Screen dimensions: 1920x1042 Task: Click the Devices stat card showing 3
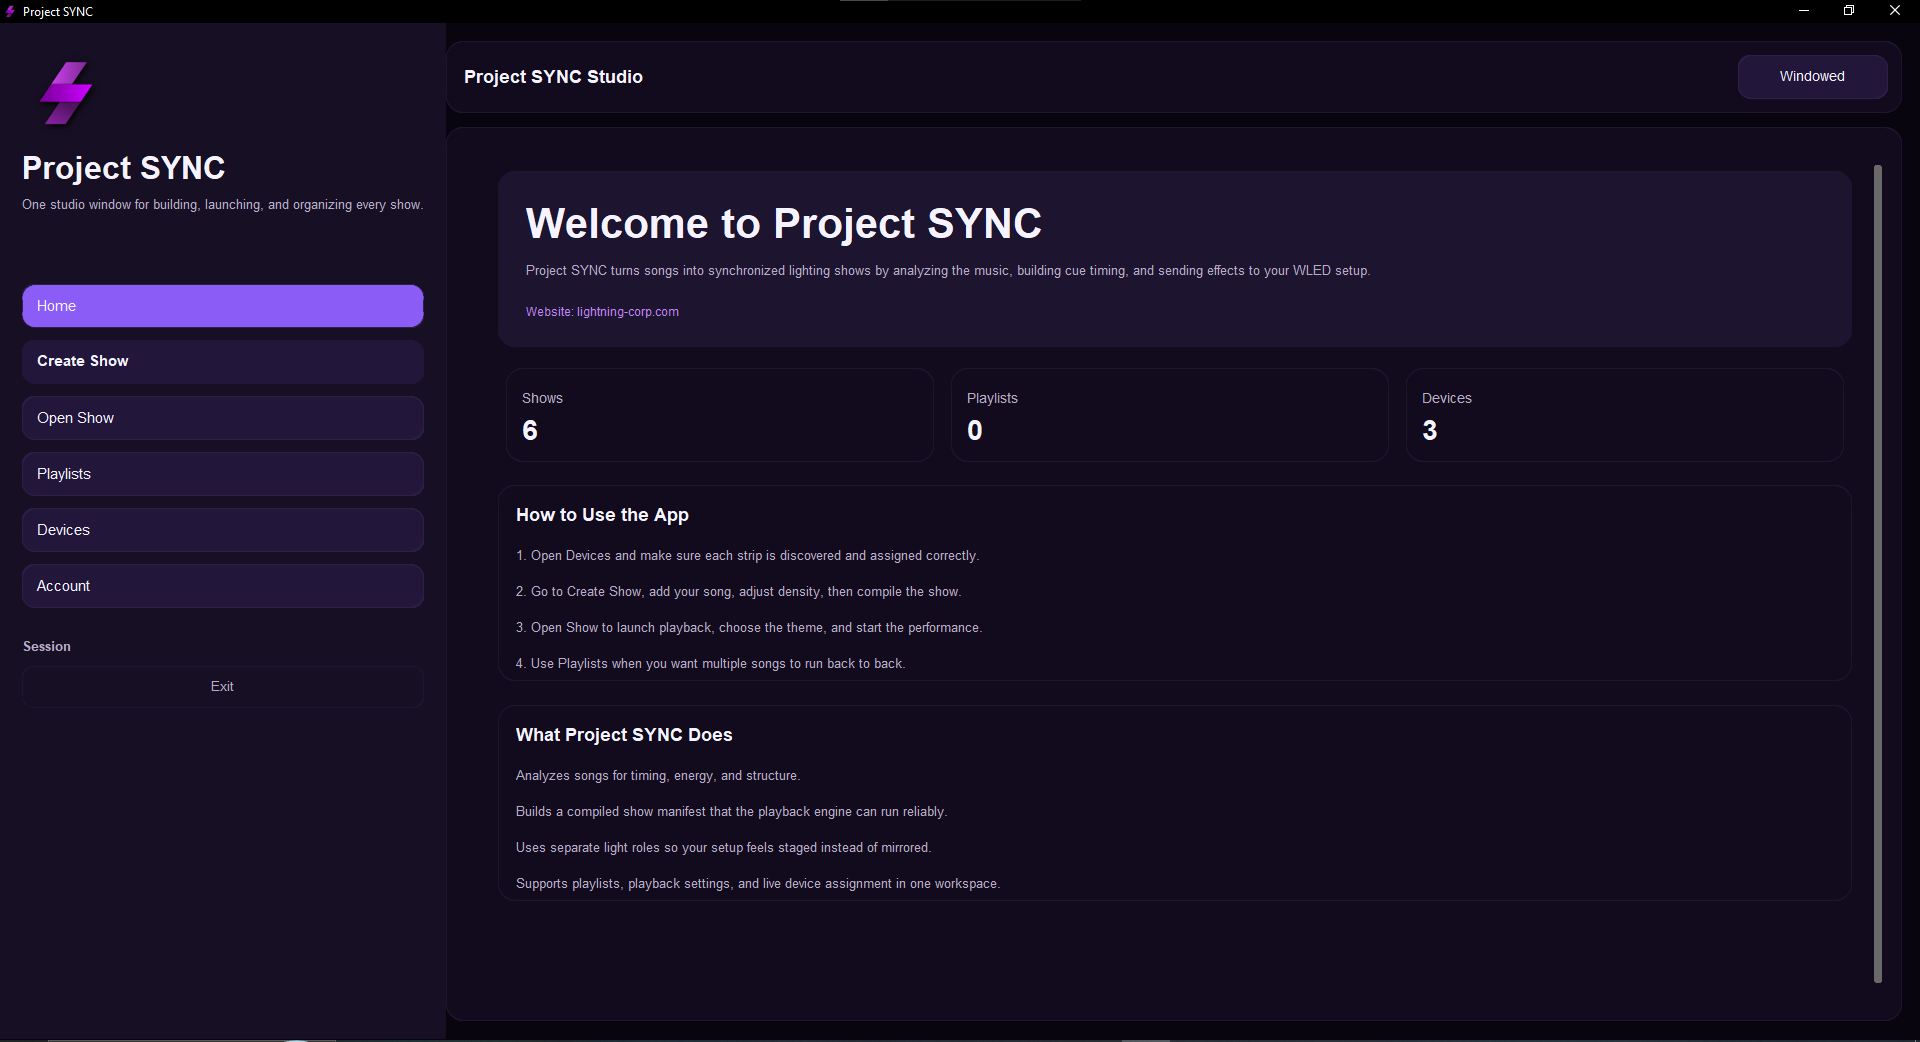(1625, 415)
